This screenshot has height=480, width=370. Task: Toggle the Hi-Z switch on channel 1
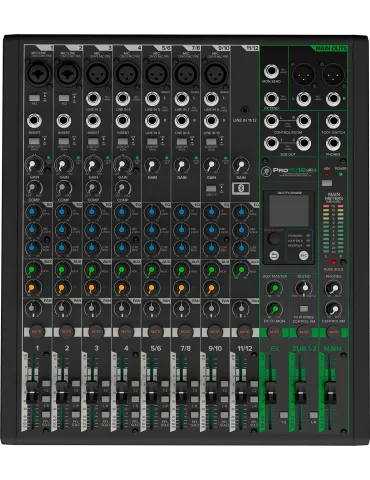coord(34,98)
